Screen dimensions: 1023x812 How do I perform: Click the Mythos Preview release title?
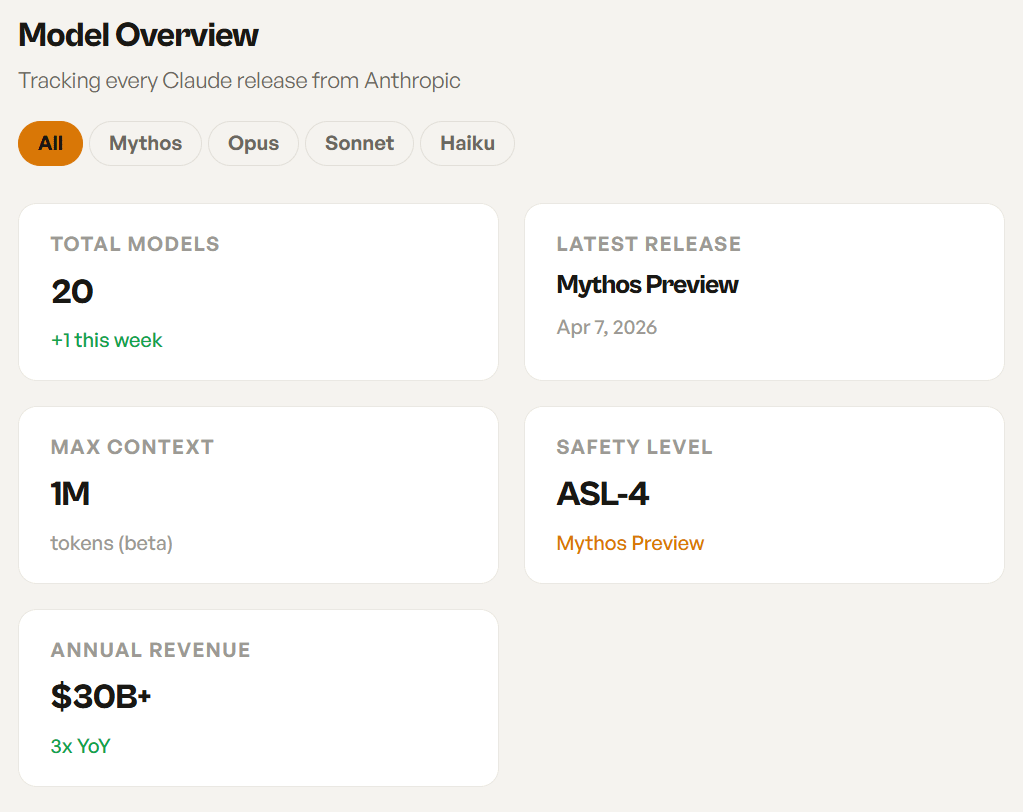(x=647, y=284)
